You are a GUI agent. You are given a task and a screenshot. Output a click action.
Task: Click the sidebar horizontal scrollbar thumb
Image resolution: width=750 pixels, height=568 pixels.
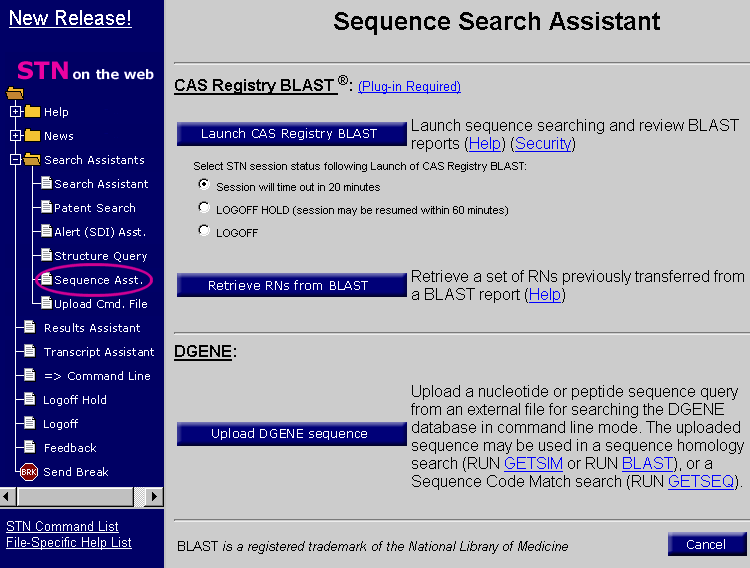(75, 497)
